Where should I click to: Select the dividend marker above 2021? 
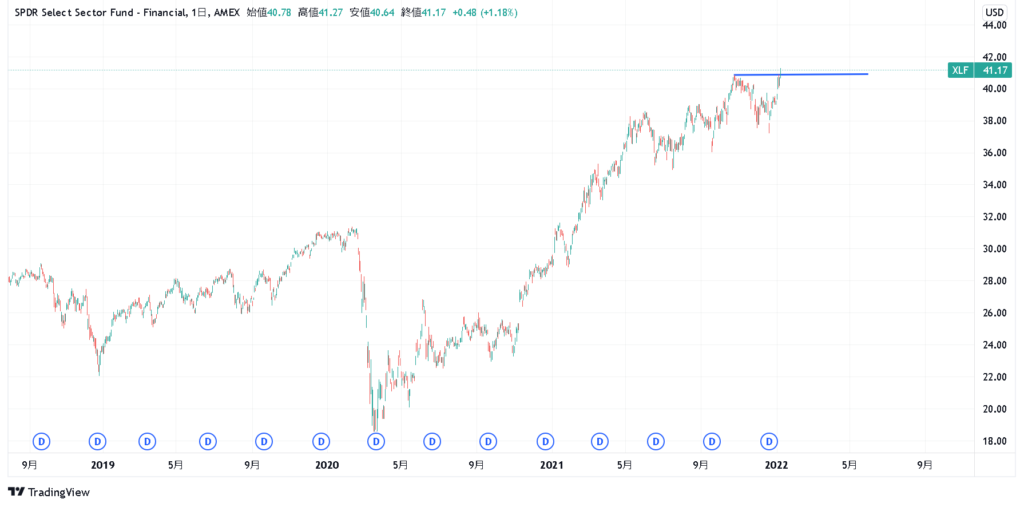click(546, 440)
